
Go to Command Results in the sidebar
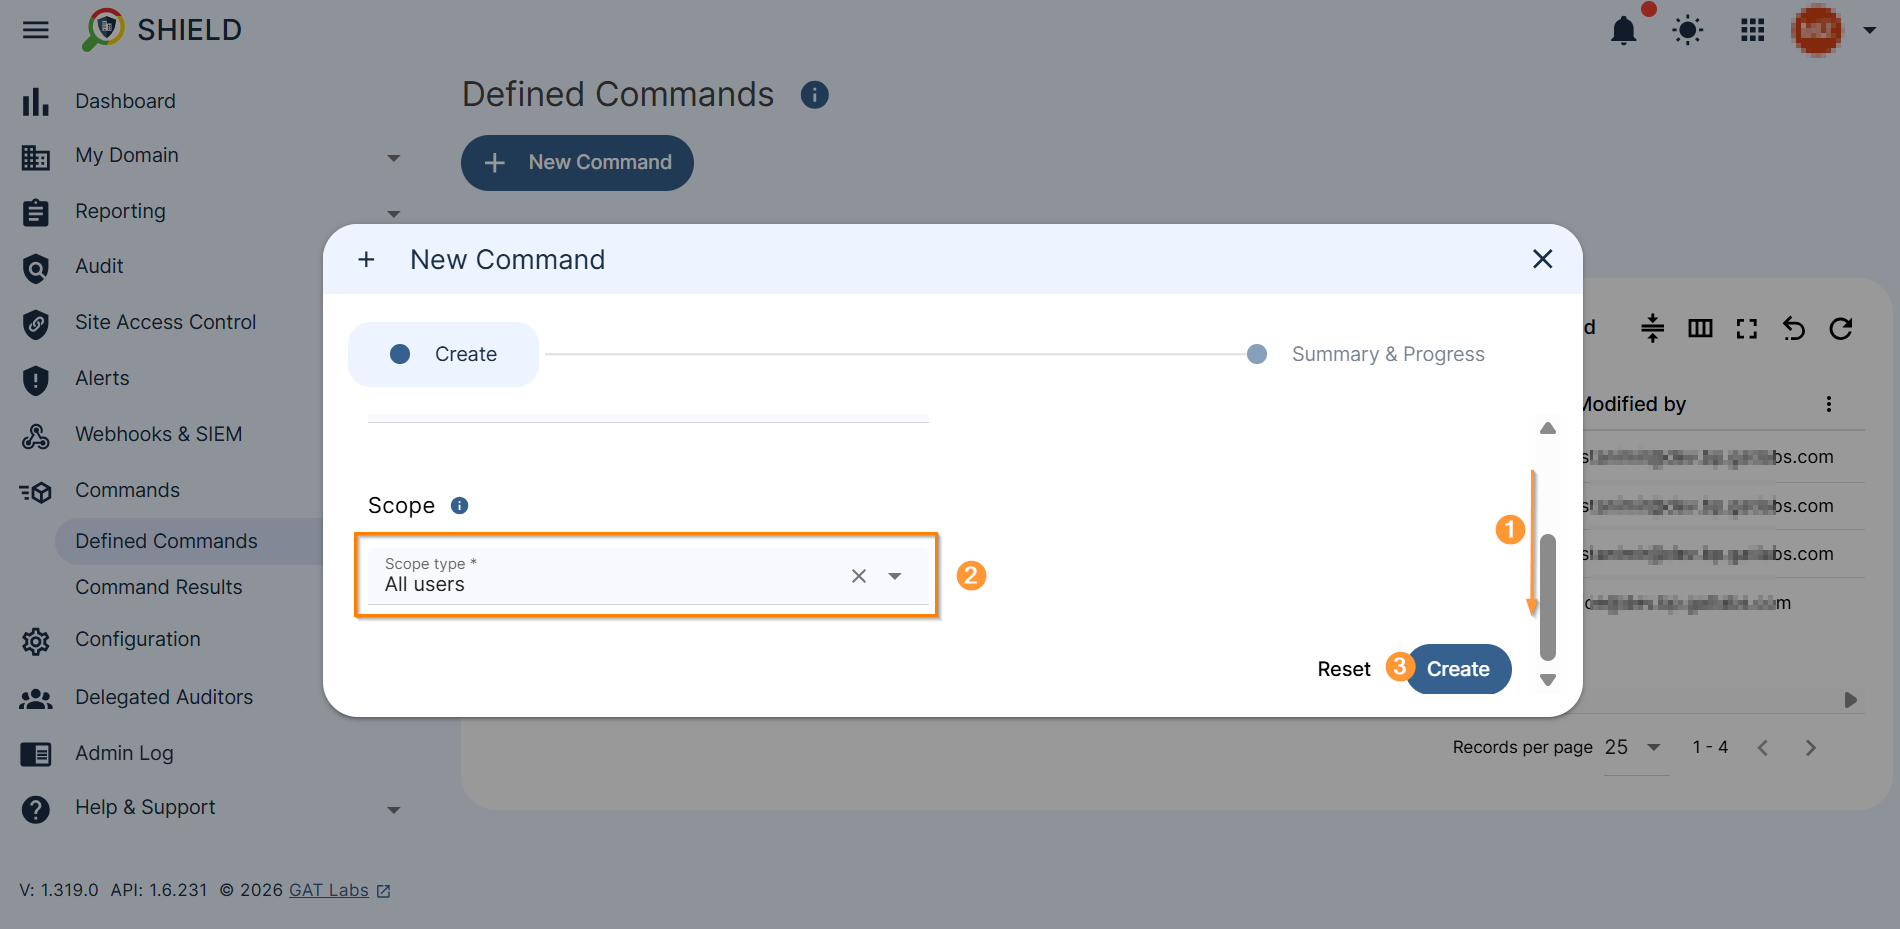click(158, 587)
